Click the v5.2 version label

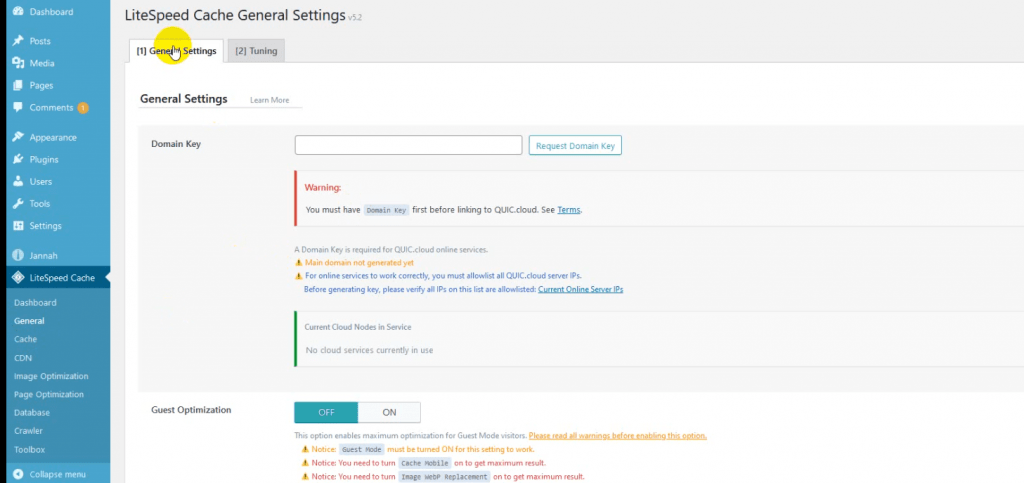(x=355, y=18)
